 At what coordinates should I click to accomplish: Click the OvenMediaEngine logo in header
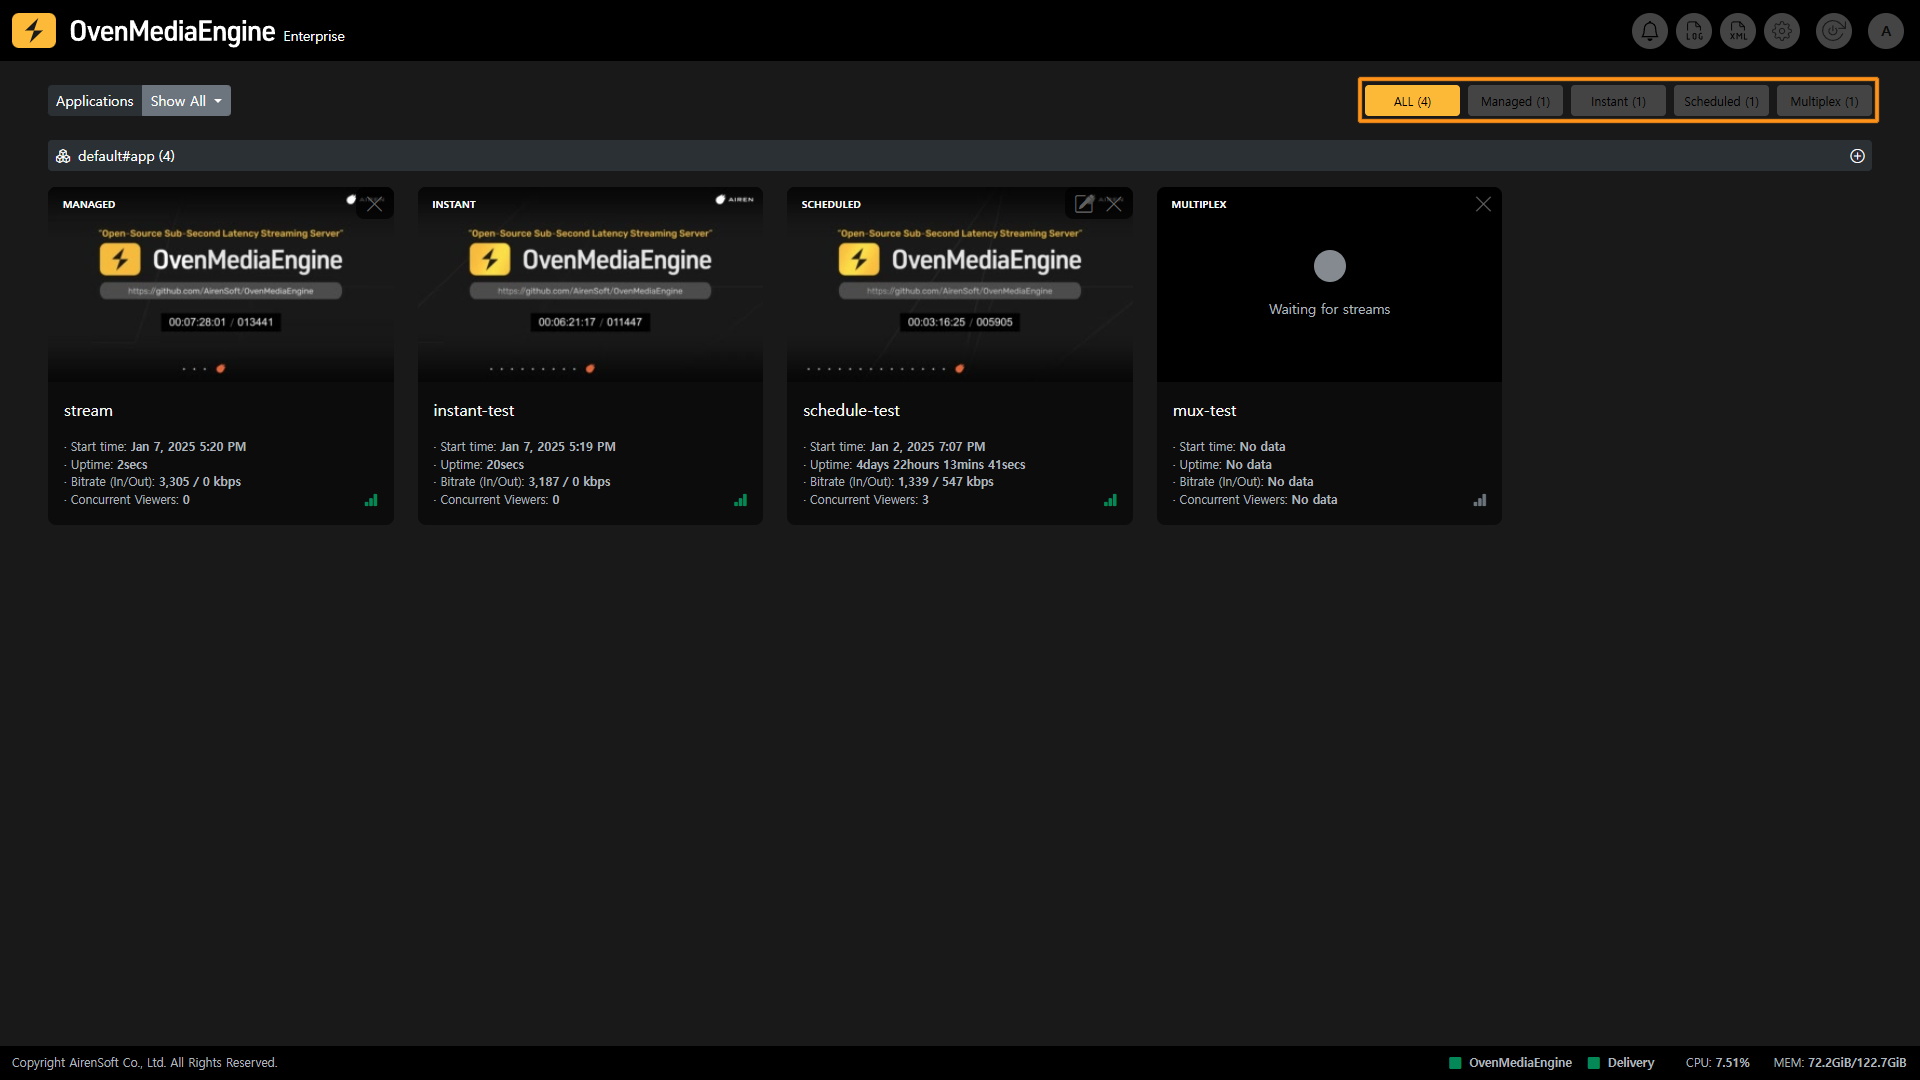[34, 31]
